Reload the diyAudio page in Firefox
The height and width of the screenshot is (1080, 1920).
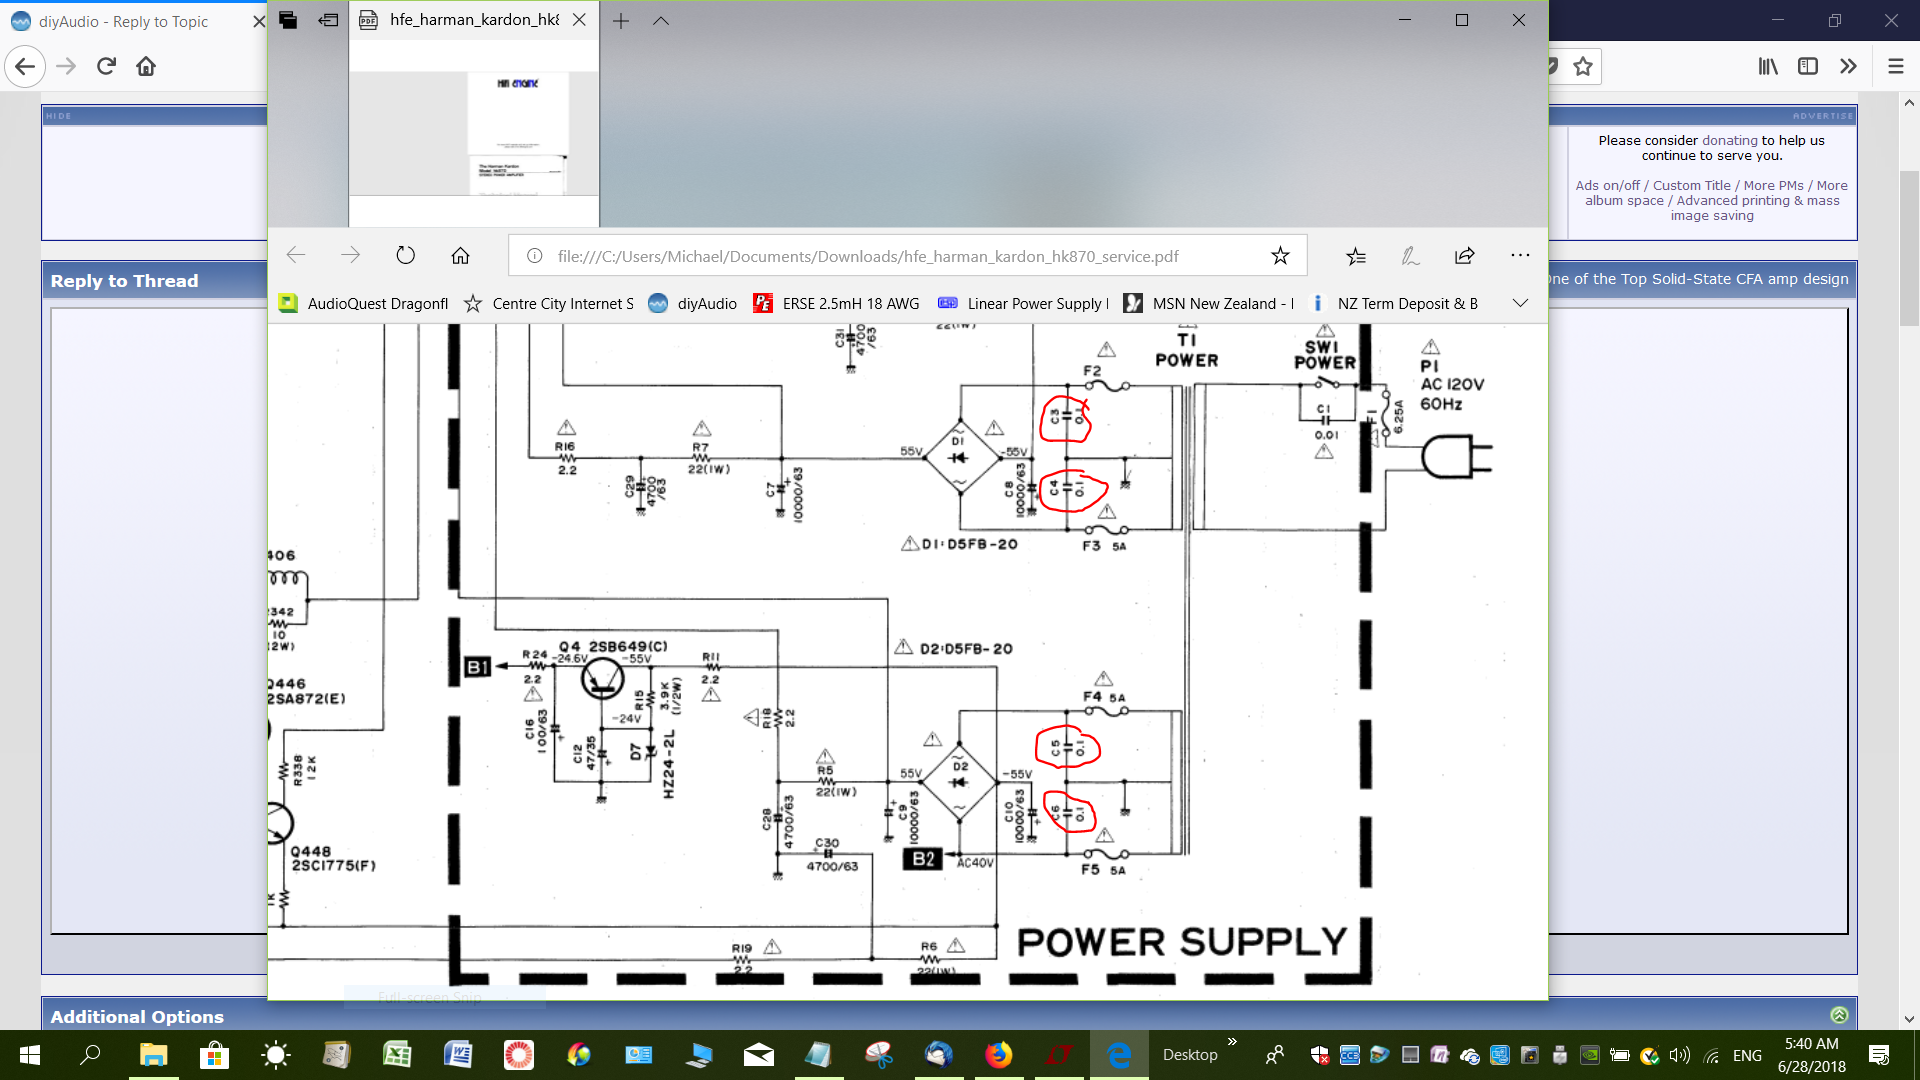(106, 66)
